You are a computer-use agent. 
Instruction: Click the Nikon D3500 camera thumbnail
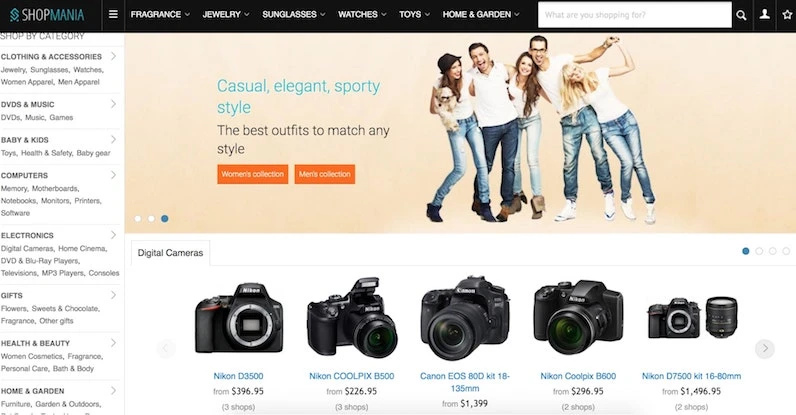click(x=239, y=318)
